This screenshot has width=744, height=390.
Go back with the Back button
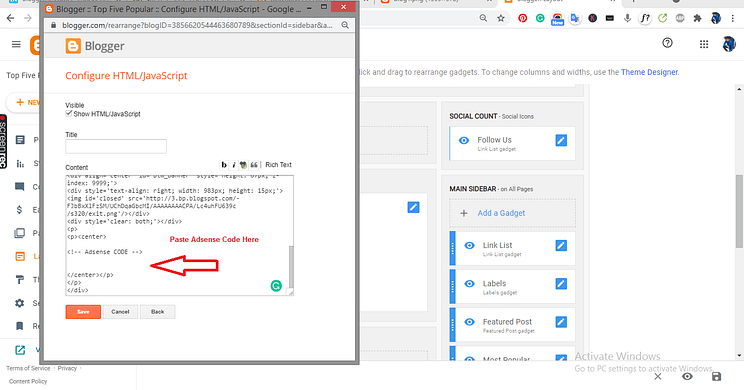pos(158,312)
